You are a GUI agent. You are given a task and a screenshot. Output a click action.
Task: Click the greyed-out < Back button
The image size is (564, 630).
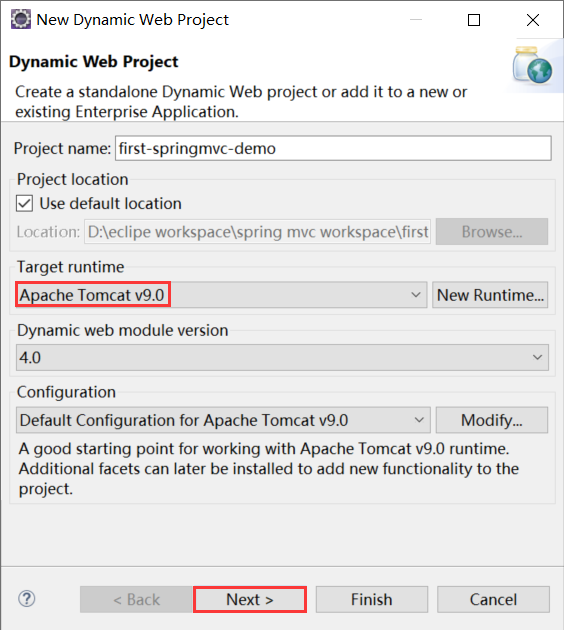[136, 599]
